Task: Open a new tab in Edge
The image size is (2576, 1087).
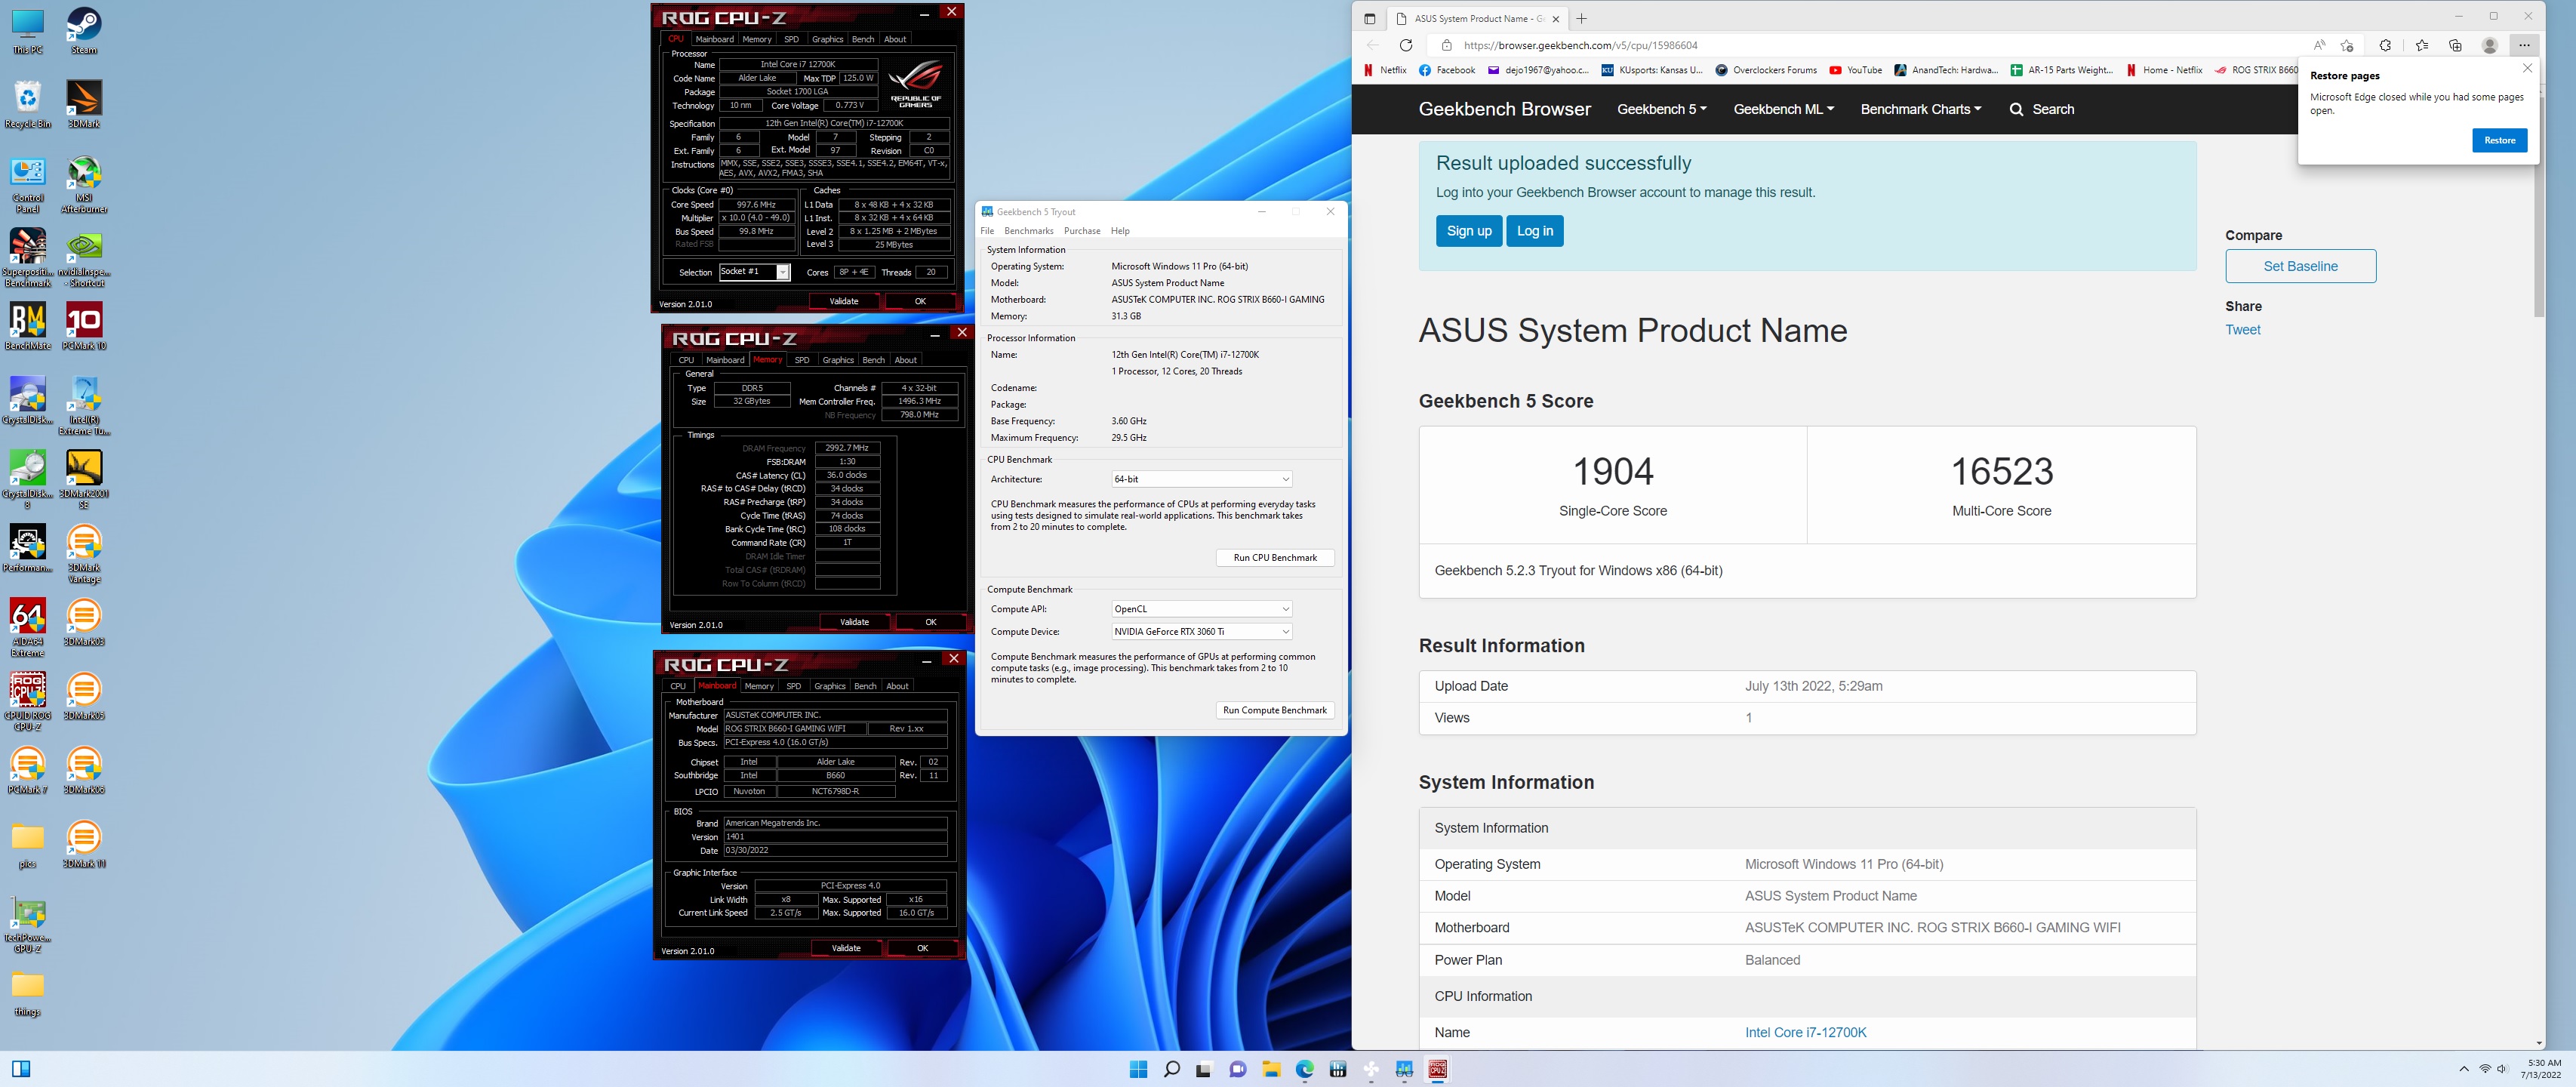Action: 1581,18
